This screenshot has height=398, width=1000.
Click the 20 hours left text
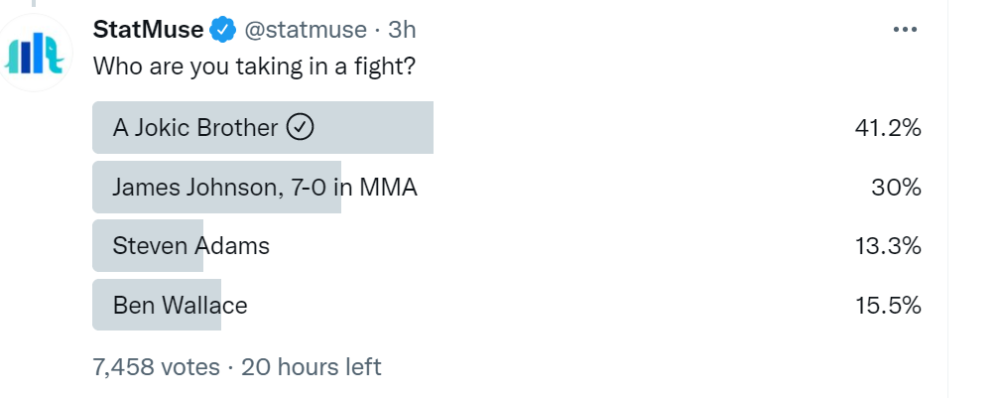[x=311, y=367]
